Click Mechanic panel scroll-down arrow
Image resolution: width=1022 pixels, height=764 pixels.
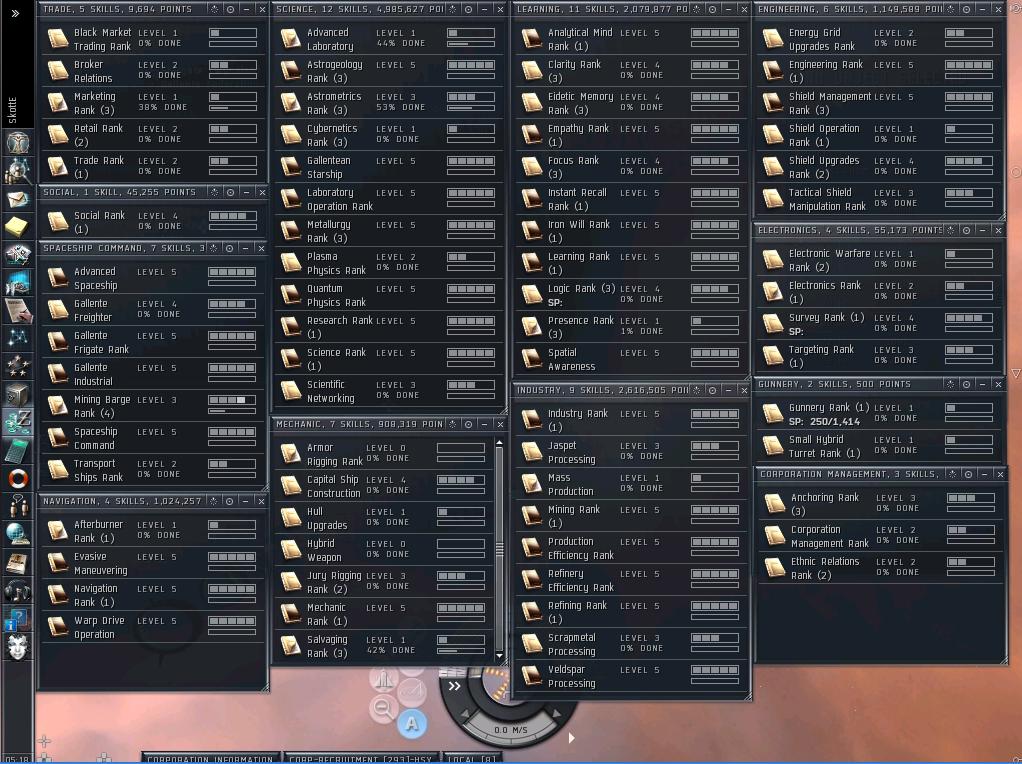pyautogui.click(x=499, y=655)
